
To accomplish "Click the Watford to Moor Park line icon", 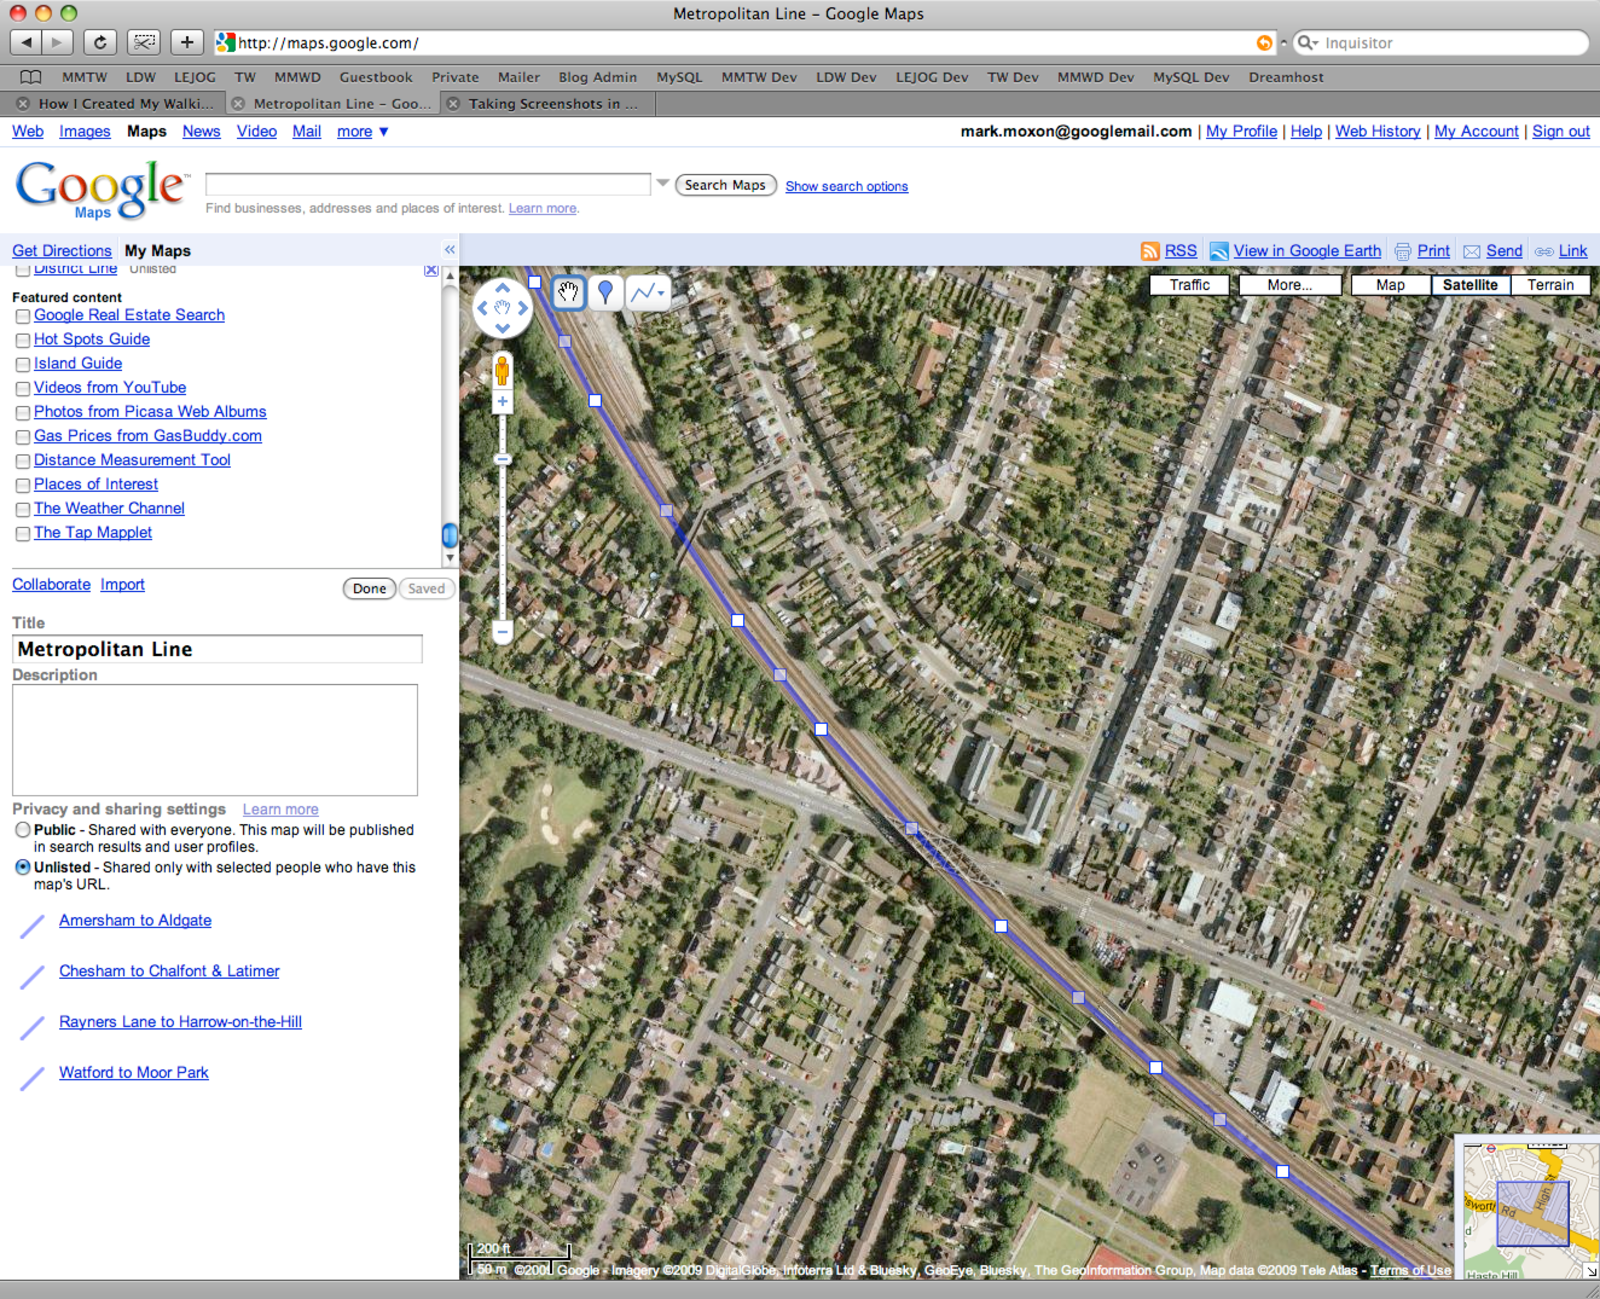I will (x=32, y=1077).
